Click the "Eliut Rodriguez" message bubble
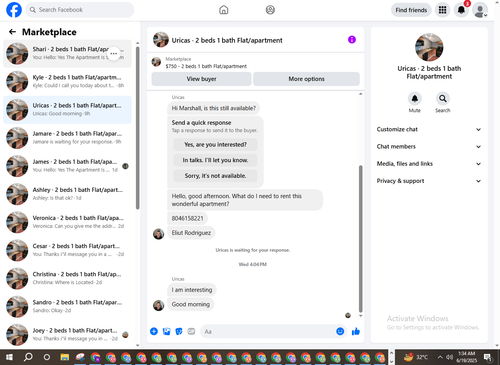The image size is (500, 365). [191, 233]
